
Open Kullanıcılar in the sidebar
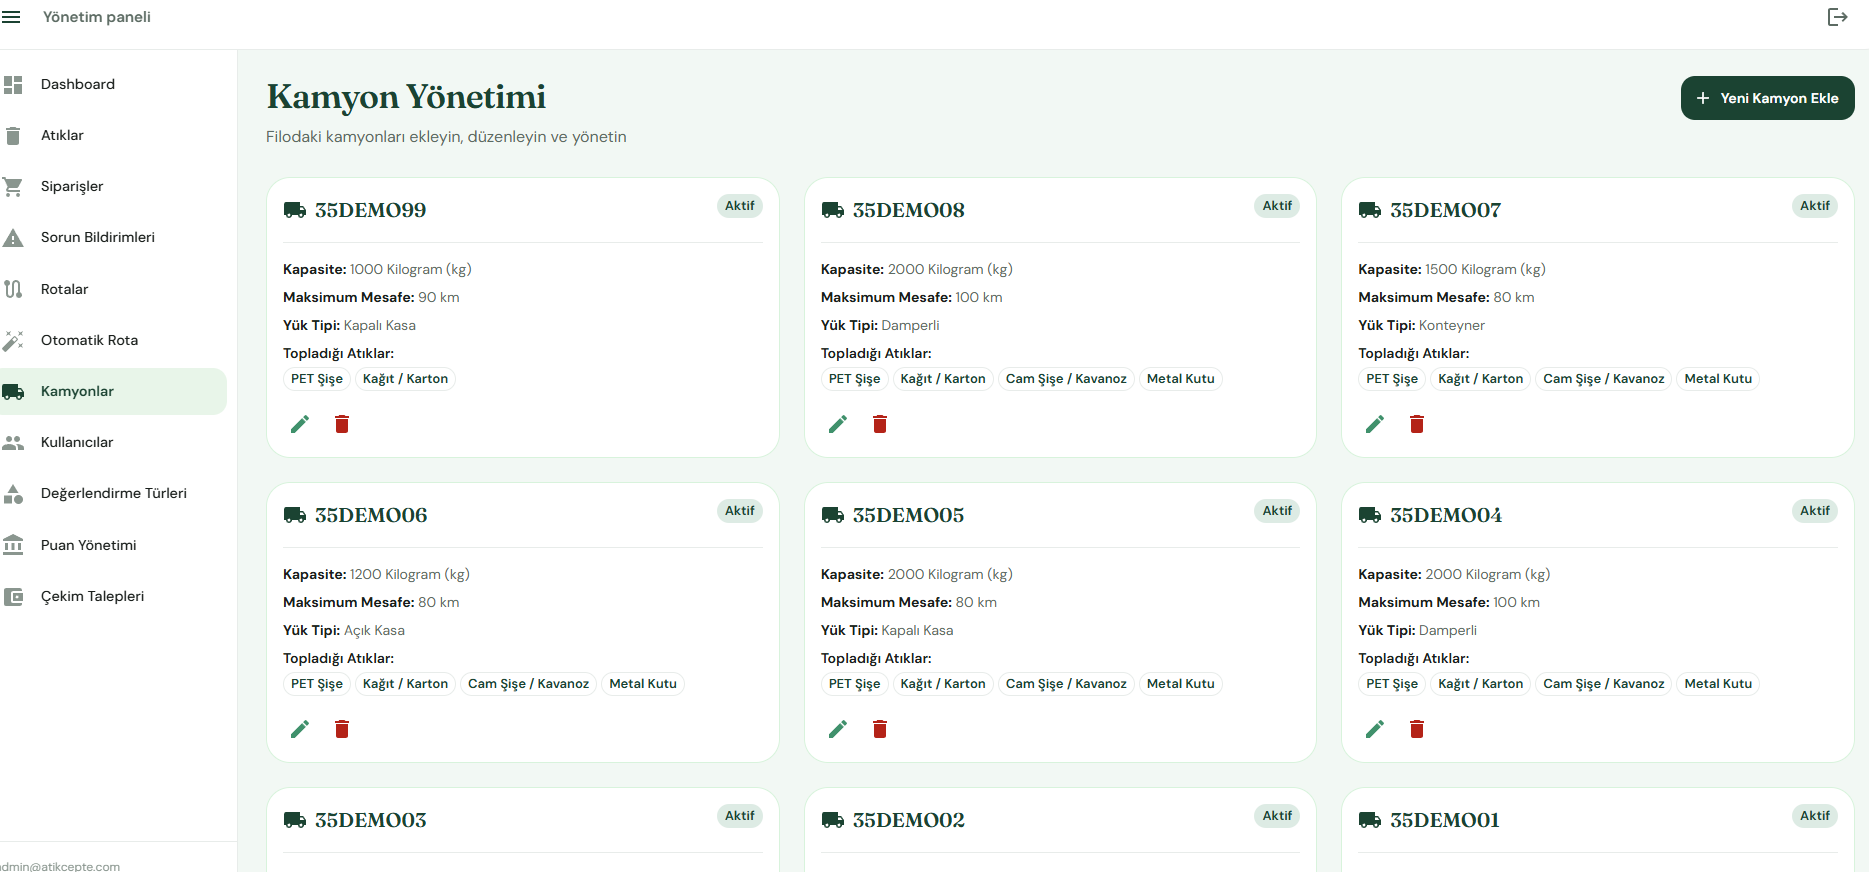tap(113, 442)
